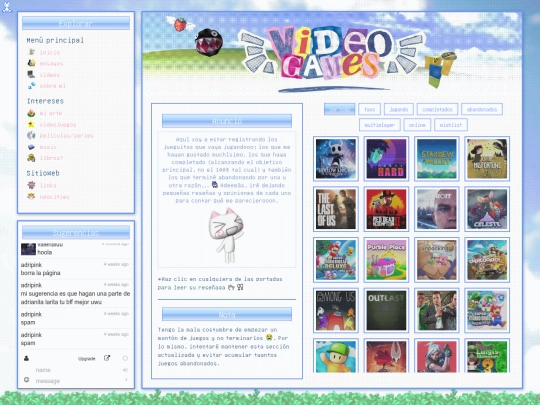
Task: Open the chat pop-out icon beside Upgrade
Action: click(x=107, y=358)
